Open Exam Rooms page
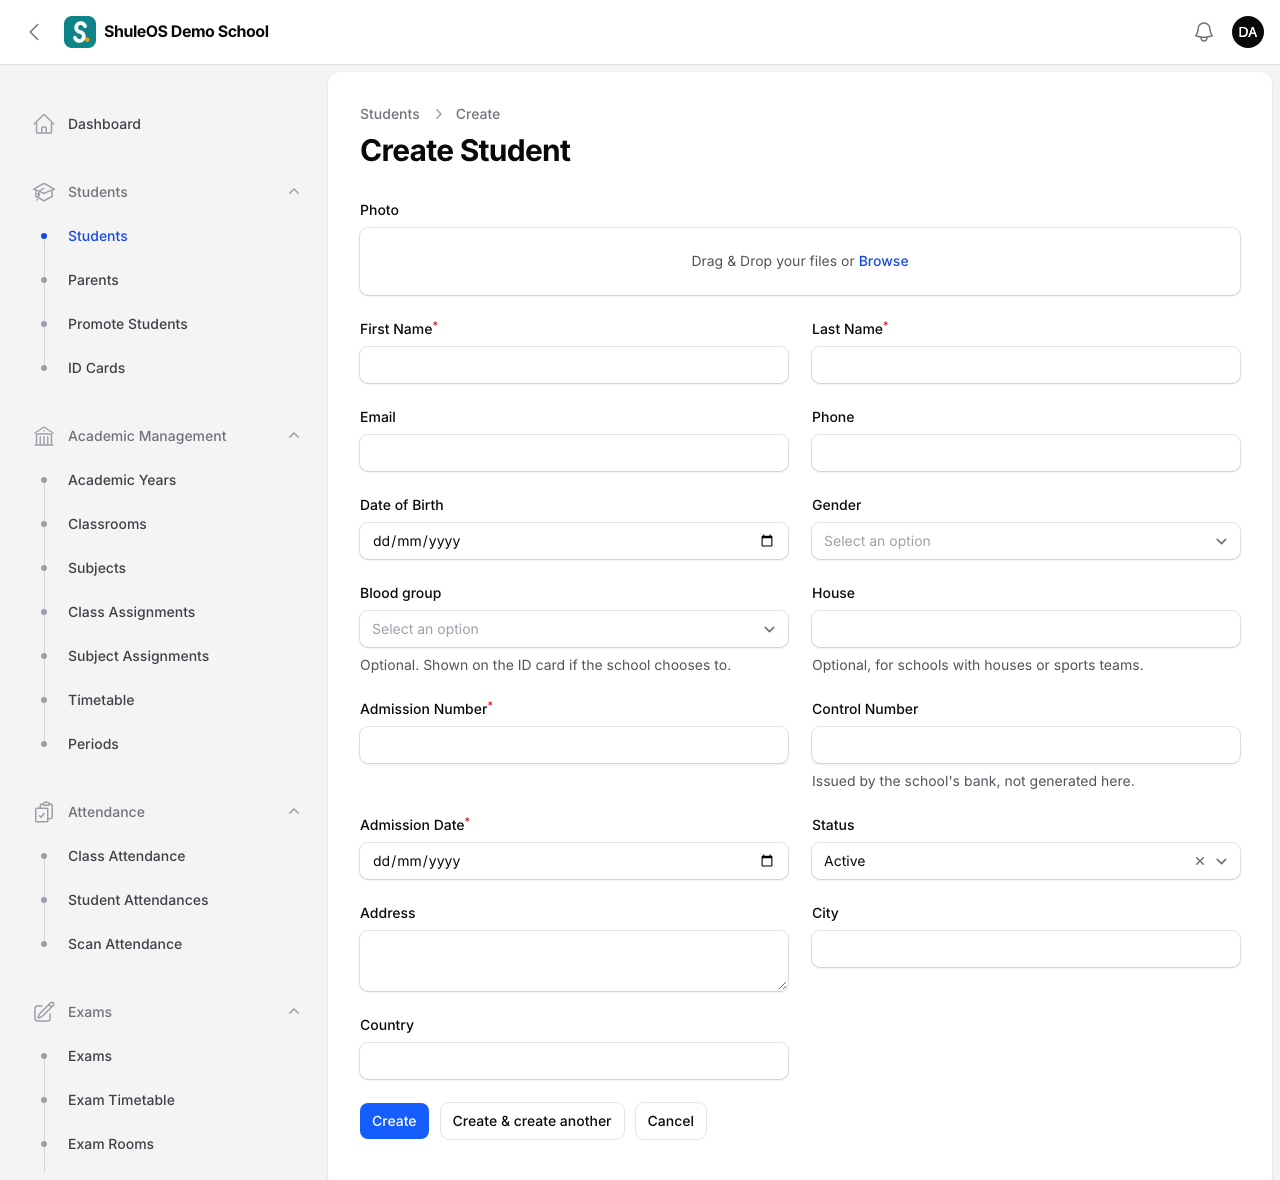 [x=111, y=1144]
